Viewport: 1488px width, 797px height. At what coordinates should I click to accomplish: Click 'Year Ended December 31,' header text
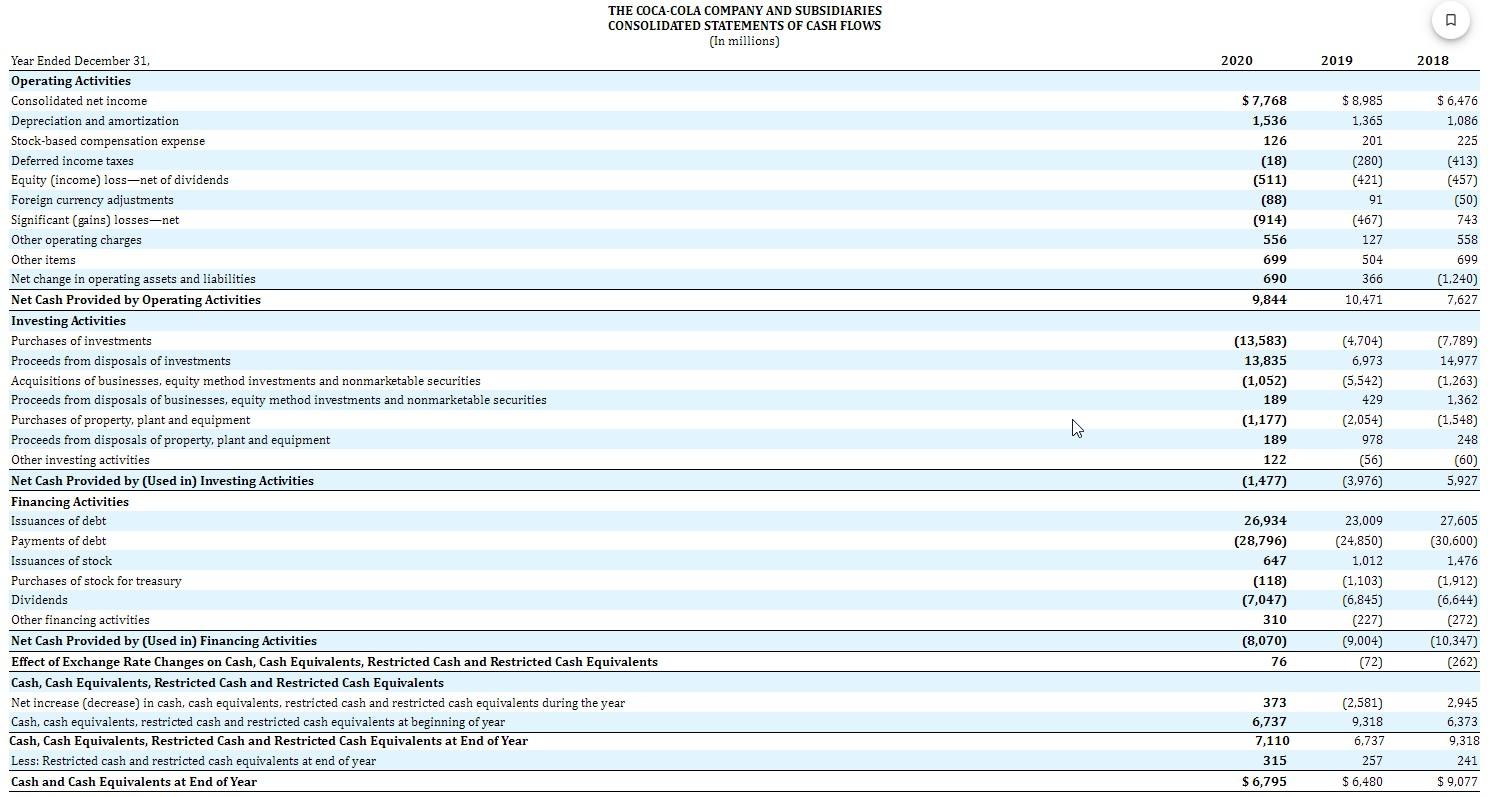(80, 61)
